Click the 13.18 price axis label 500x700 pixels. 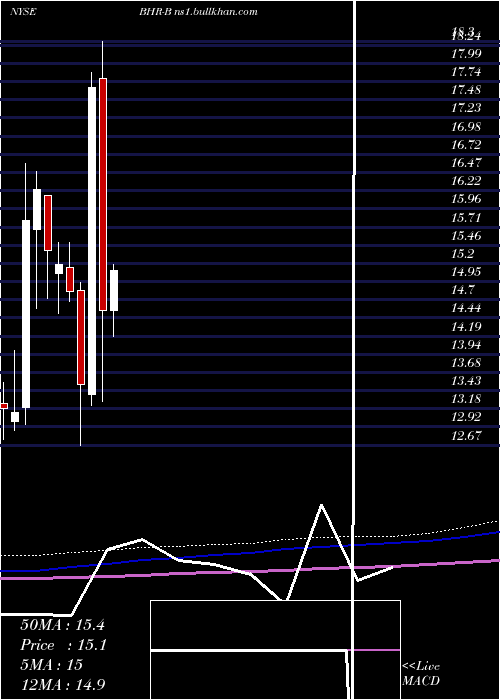coord(466,399)
